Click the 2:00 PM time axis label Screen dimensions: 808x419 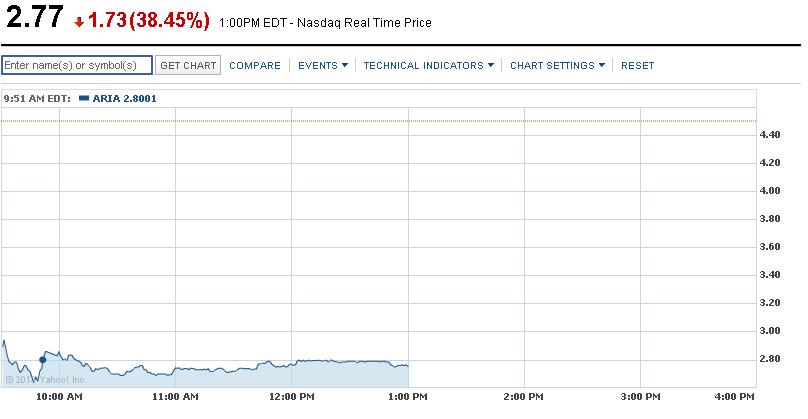coord(524,397)
